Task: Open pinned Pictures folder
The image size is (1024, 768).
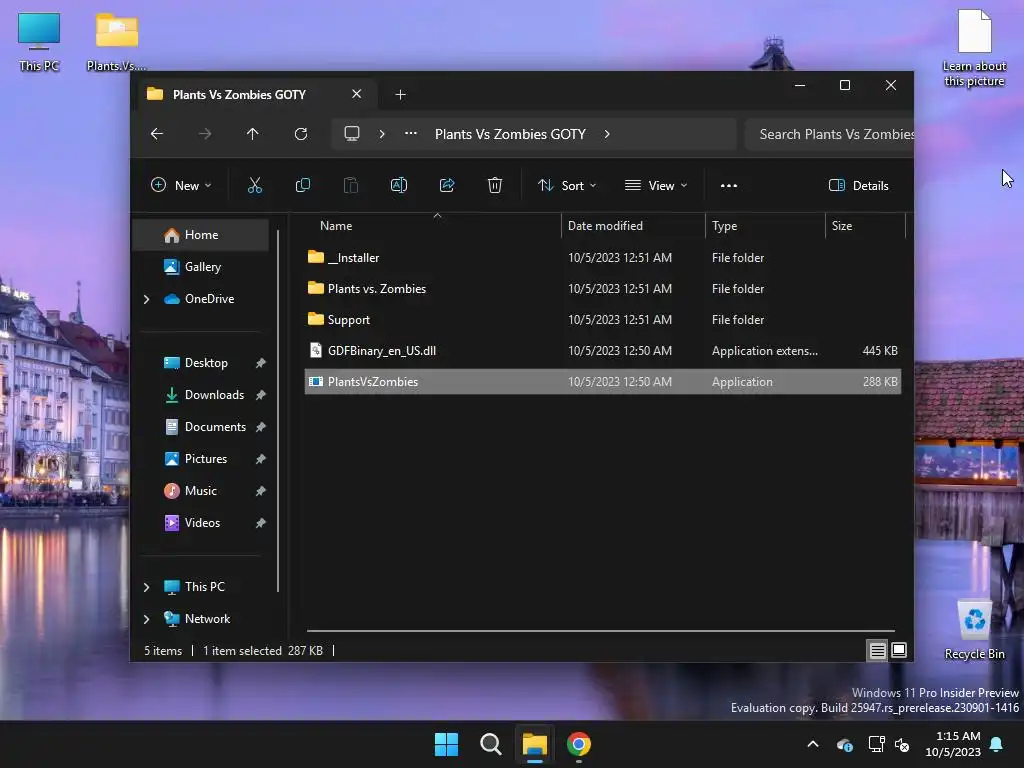Action: pos(200,459)
